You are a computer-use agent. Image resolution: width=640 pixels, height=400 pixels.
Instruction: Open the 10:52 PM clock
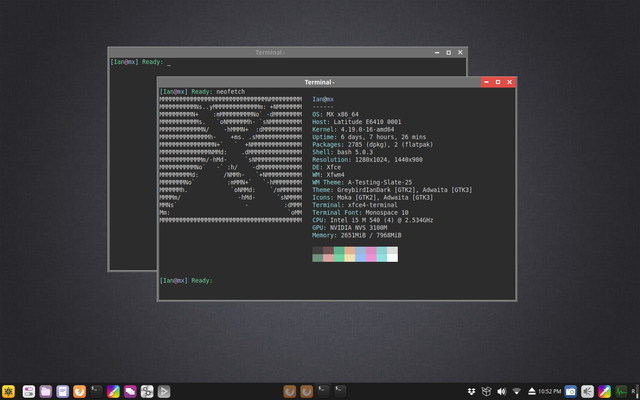[x=549, y=392]
